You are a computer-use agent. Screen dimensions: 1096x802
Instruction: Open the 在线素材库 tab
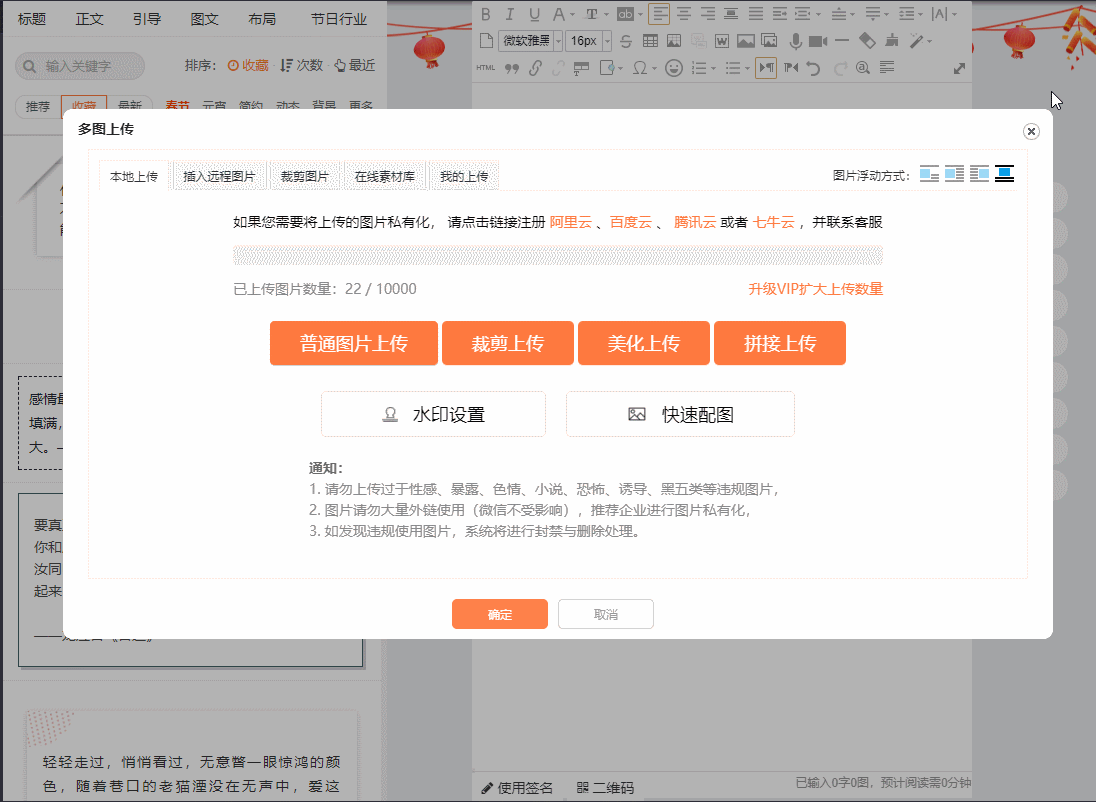[384, 176]
